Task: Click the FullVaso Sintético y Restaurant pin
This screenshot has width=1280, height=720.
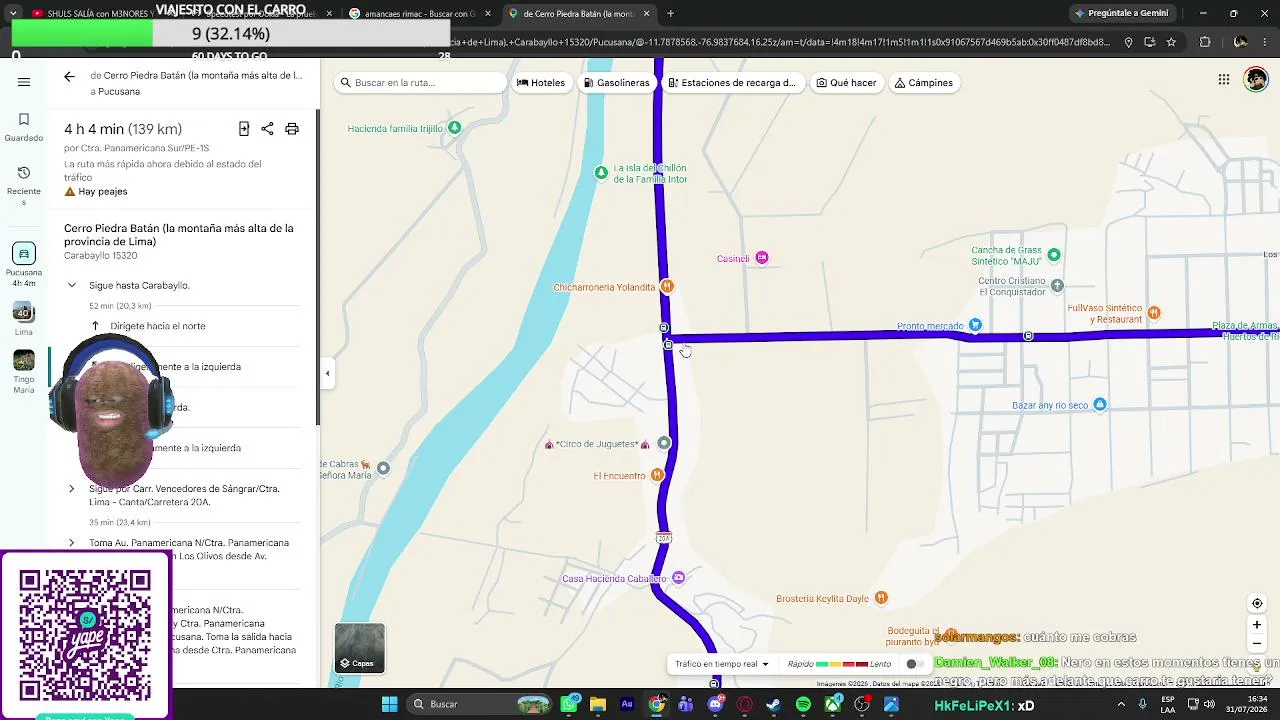Action: click(1154, 313)
